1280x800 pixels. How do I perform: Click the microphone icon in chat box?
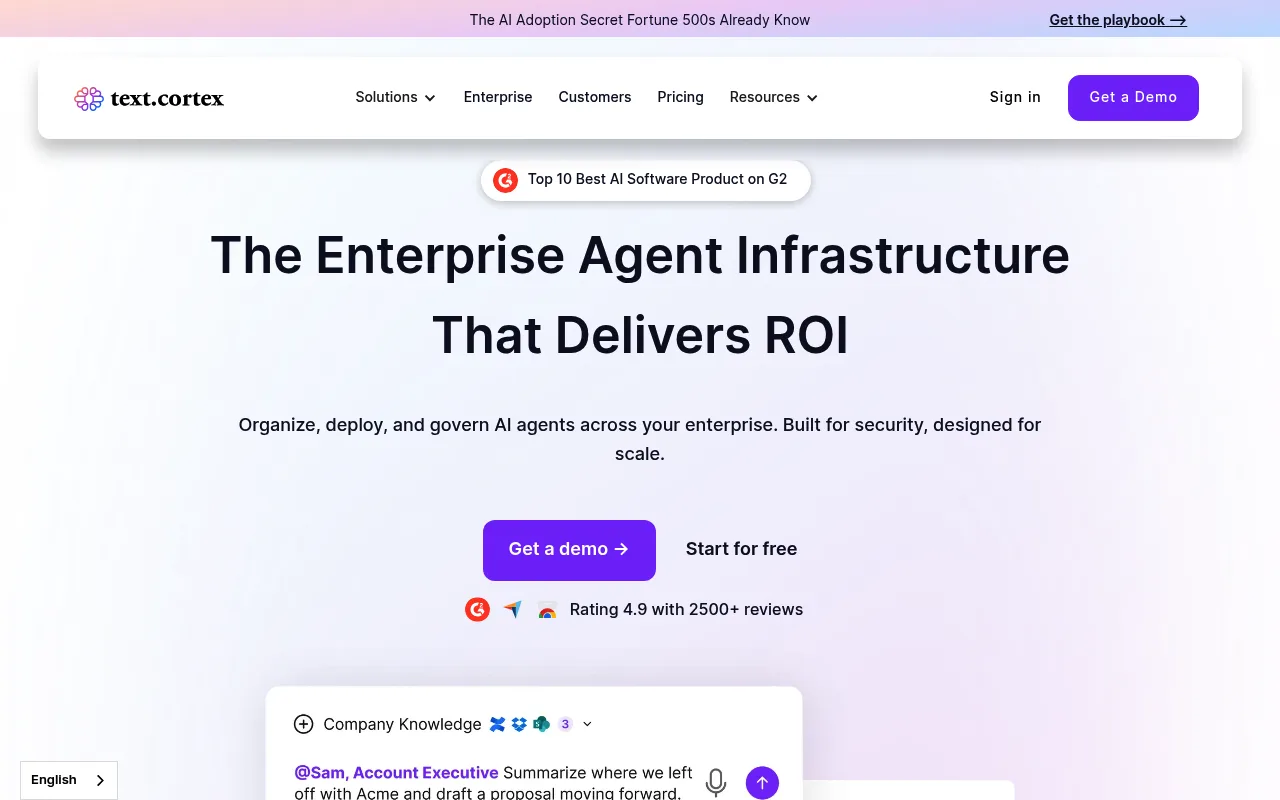click(716, 782)
